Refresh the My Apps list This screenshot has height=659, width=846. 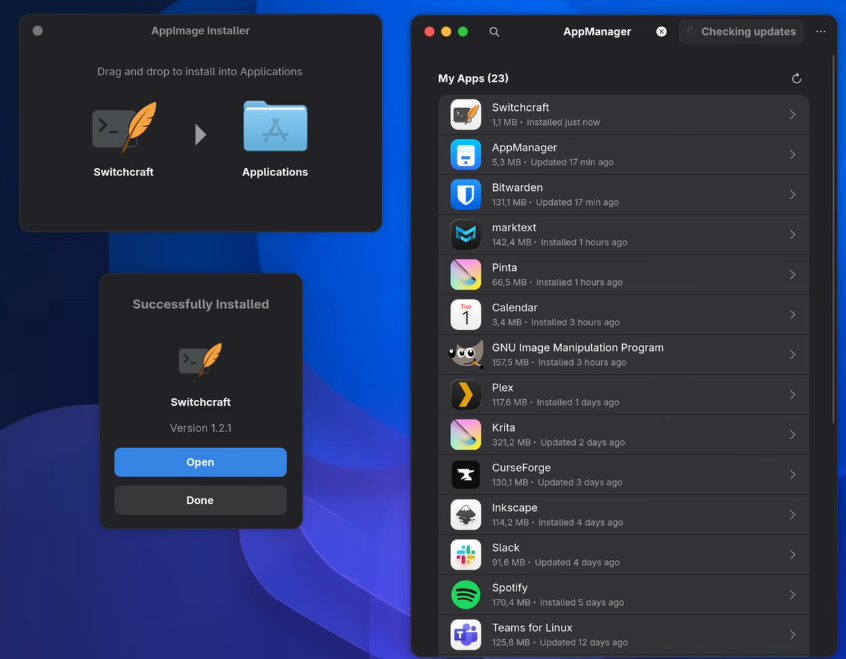[x=796, y=78]
